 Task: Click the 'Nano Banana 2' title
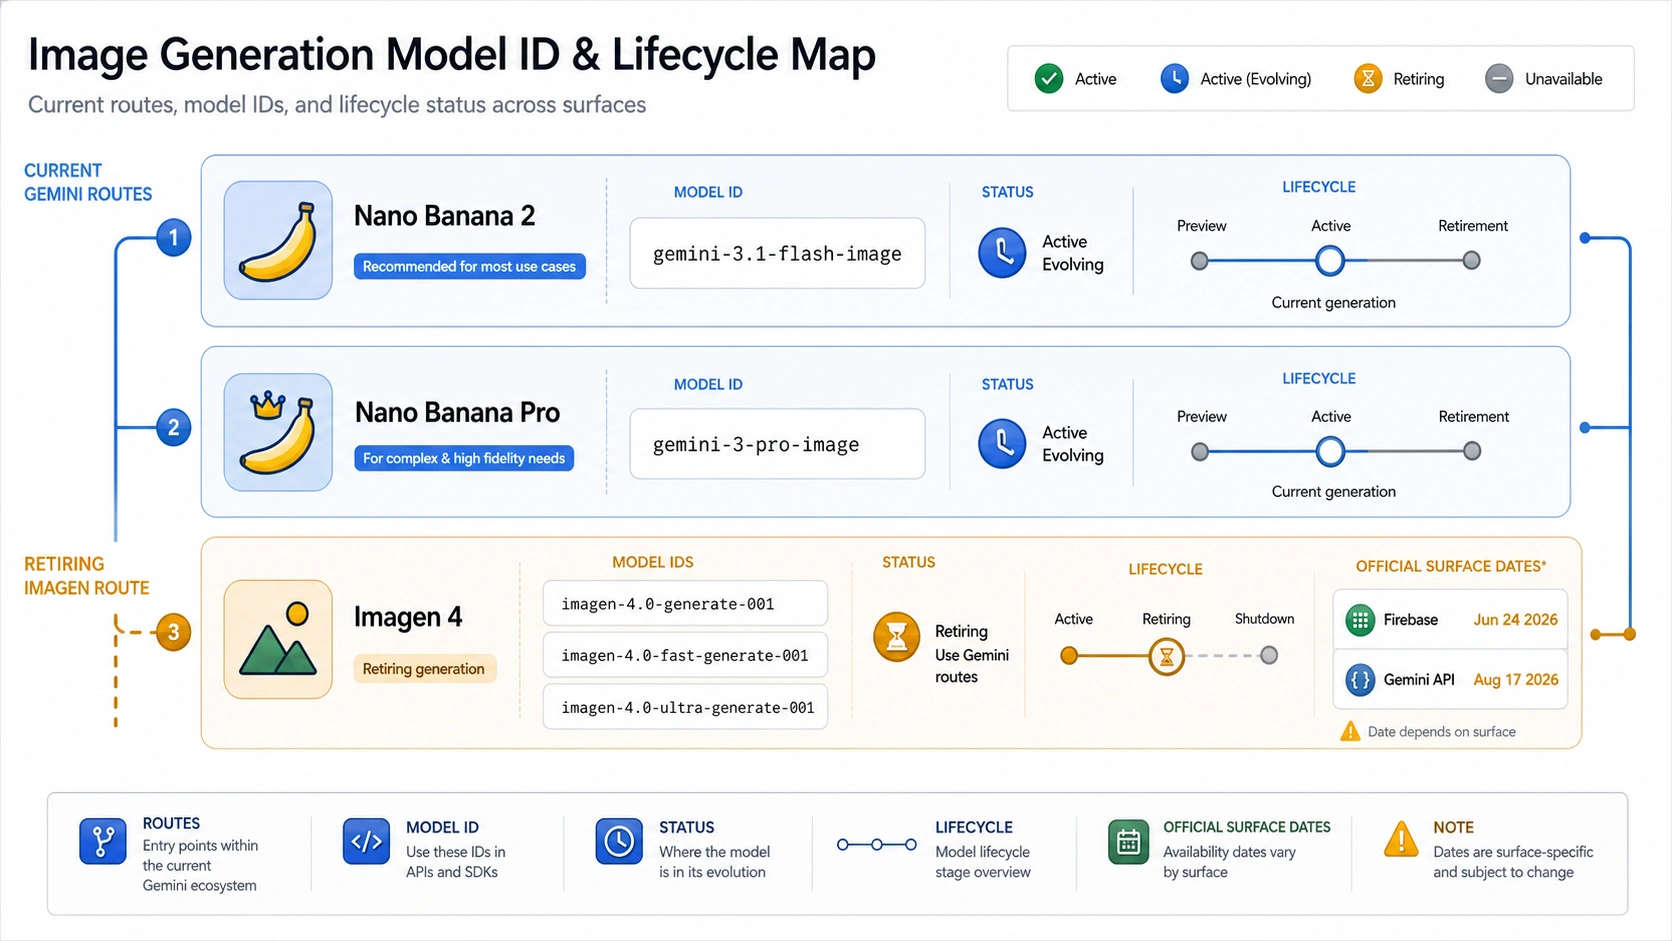(445, 216)
